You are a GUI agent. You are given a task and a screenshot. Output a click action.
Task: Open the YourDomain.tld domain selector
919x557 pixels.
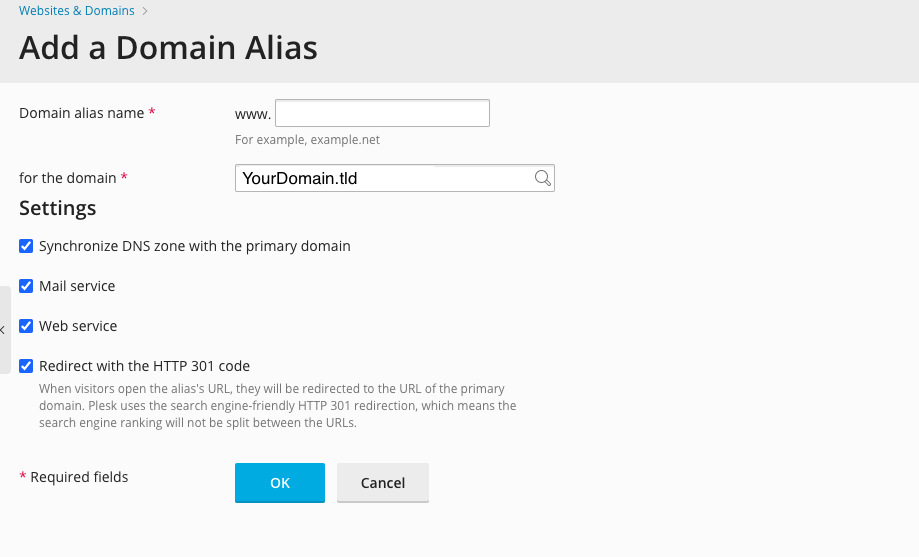click(385, 178)
